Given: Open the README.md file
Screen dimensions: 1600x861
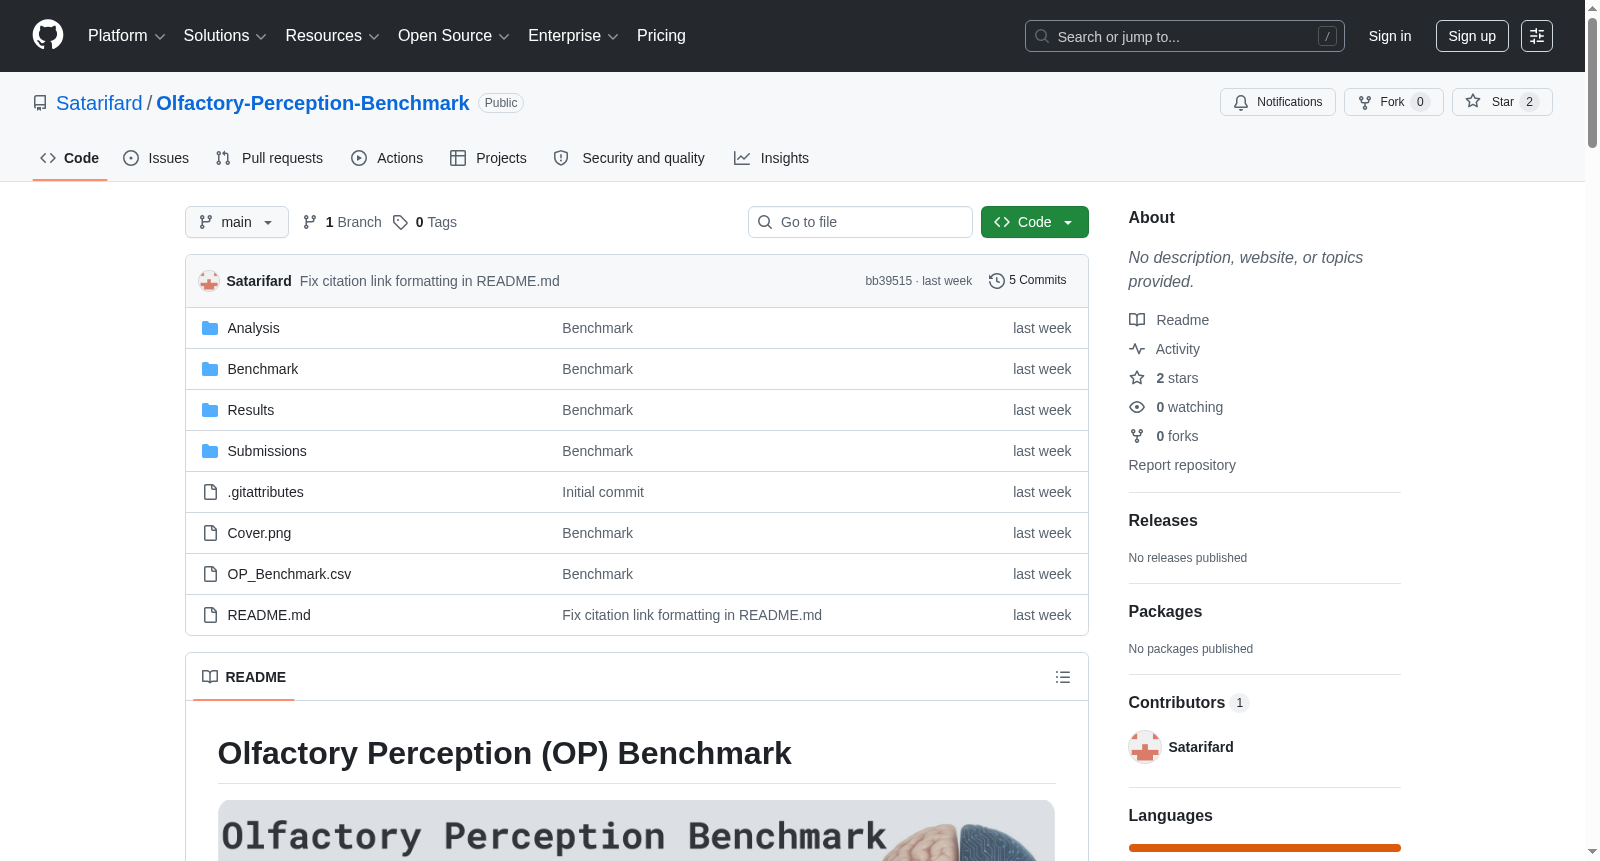Looking at the screenshot, I should pos(269,615).
